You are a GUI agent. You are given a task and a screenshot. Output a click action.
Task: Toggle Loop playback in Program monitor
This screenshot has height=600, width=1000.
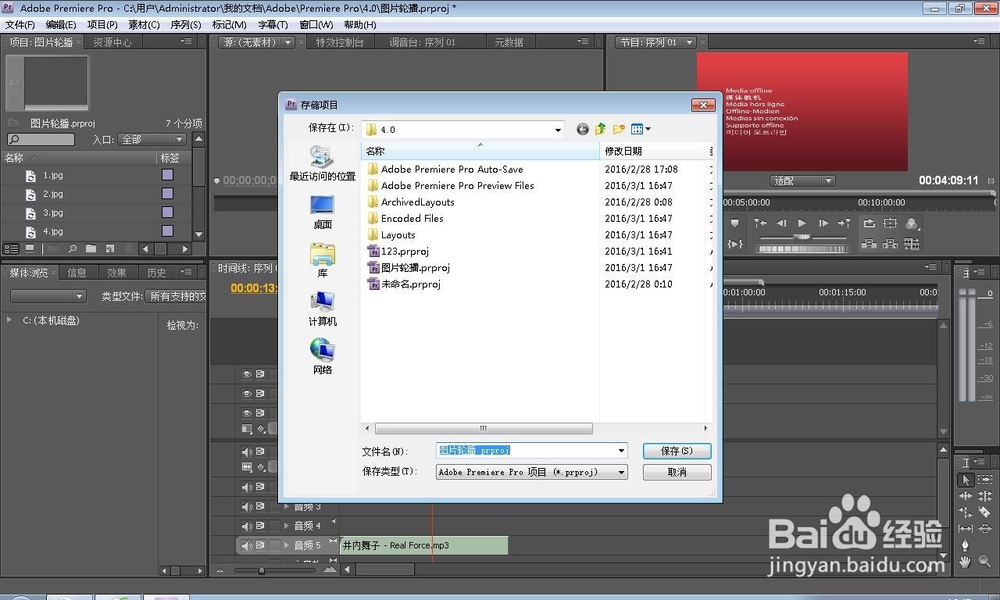[869, 223]
